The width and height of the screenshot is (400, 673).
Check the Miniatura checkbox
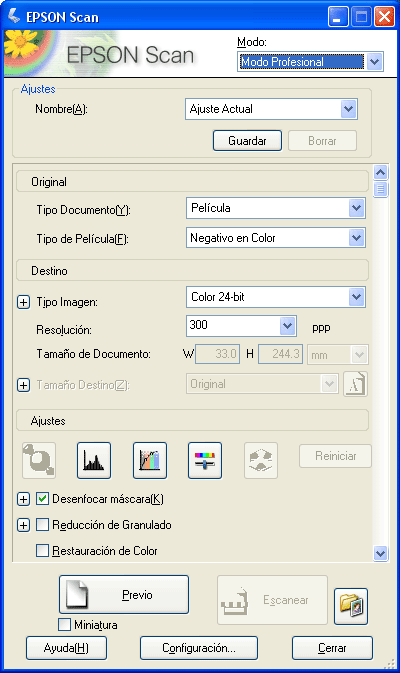tap(64, 624)
